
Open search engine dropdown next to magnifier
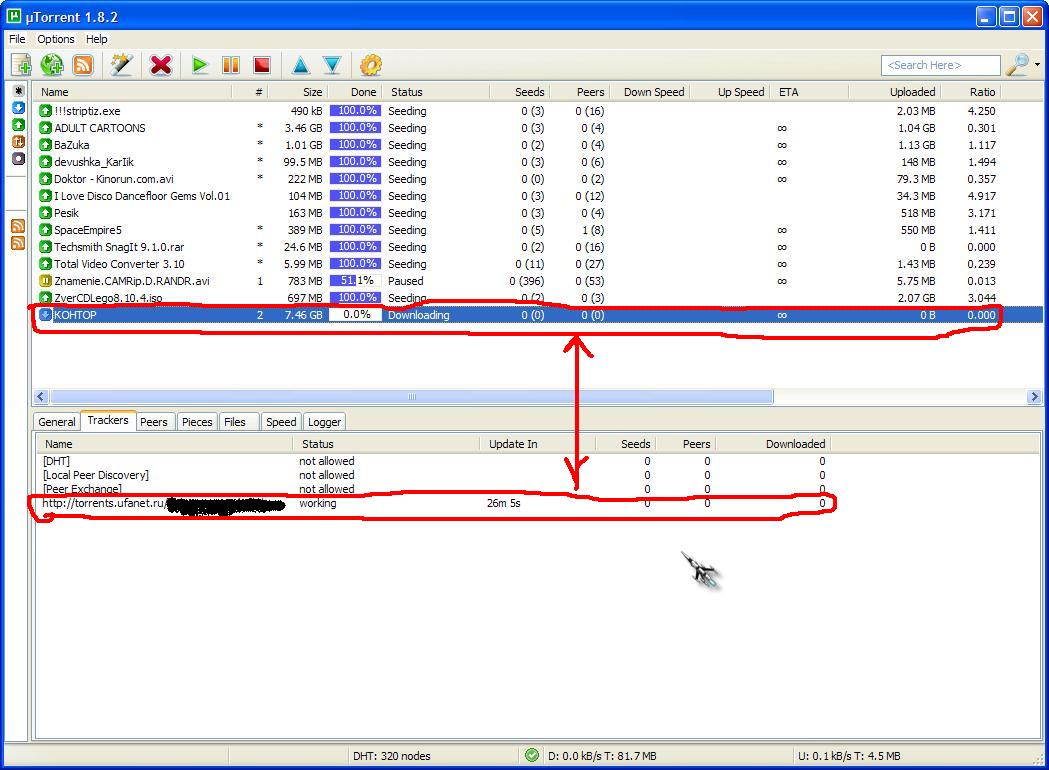[1037, 65]
